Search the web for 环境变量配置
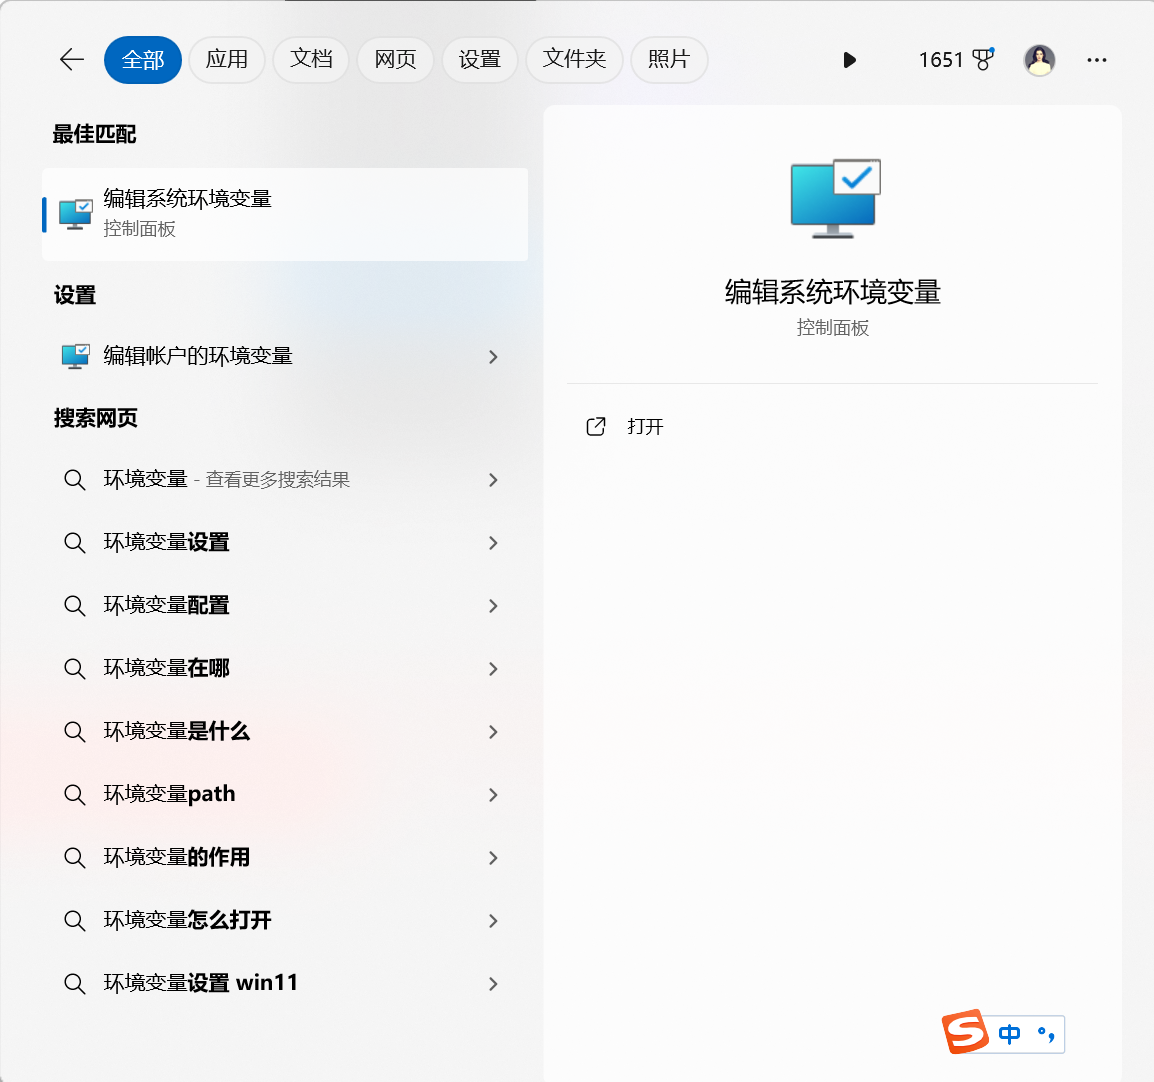The image size is (1154, 1082). pos(285,606)
